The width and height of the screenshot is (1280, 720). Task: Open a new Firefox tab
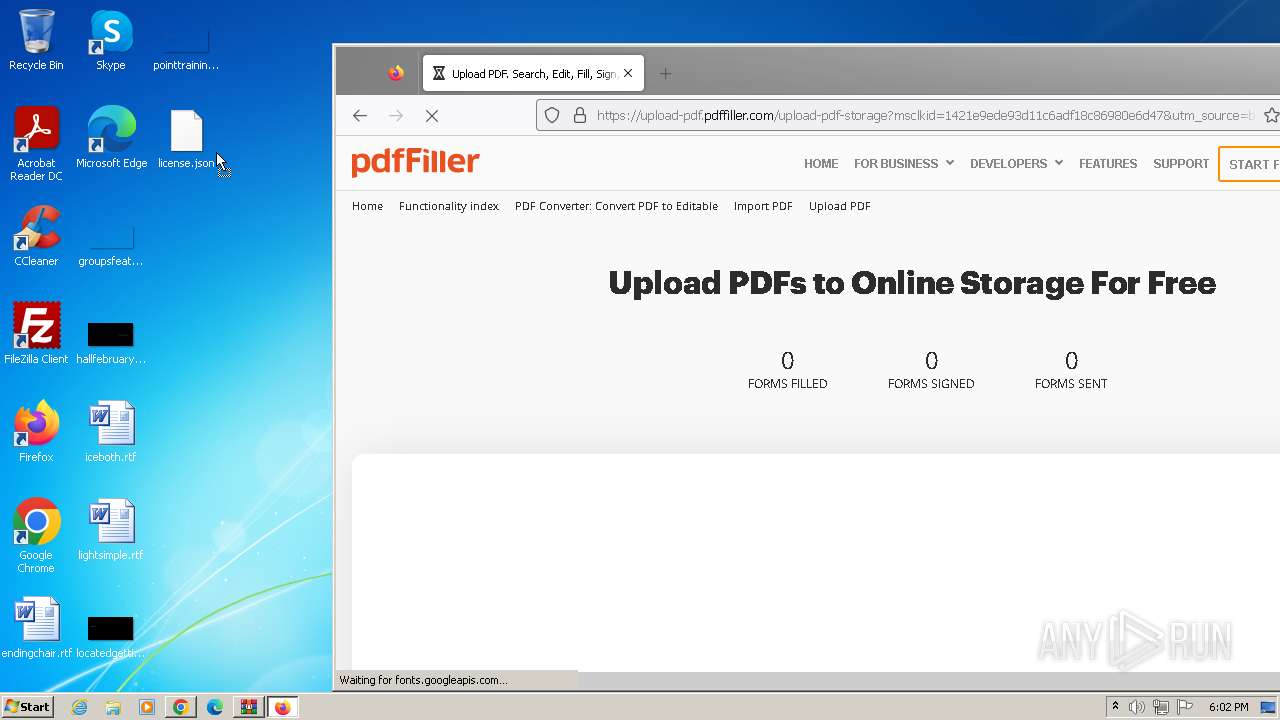pos(665,73)
